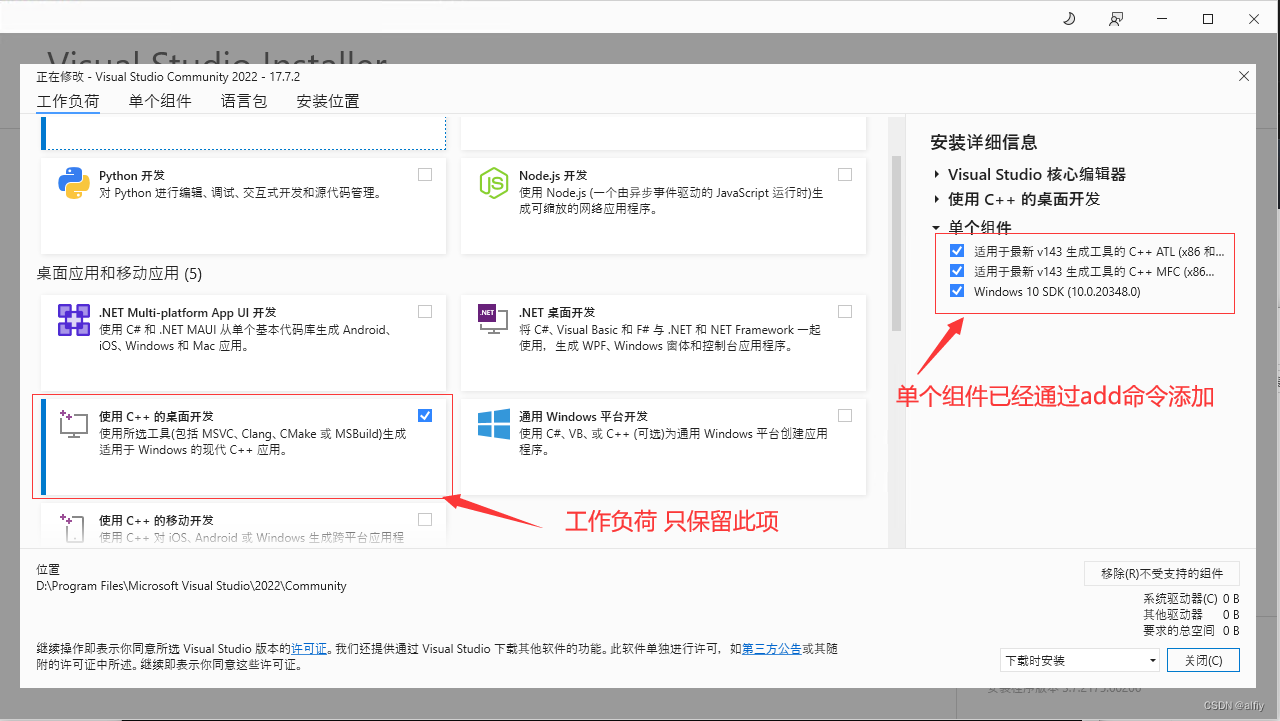Click the 安装详细信息 heading
Viewport: 1280px width, 721px height.
(x=984, y=142)
